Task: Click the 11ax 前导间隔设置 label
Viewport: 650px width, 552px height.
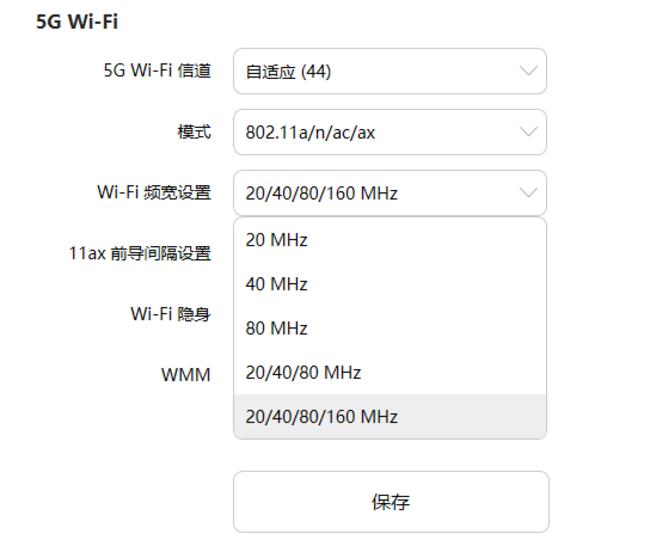Action: 140,254
